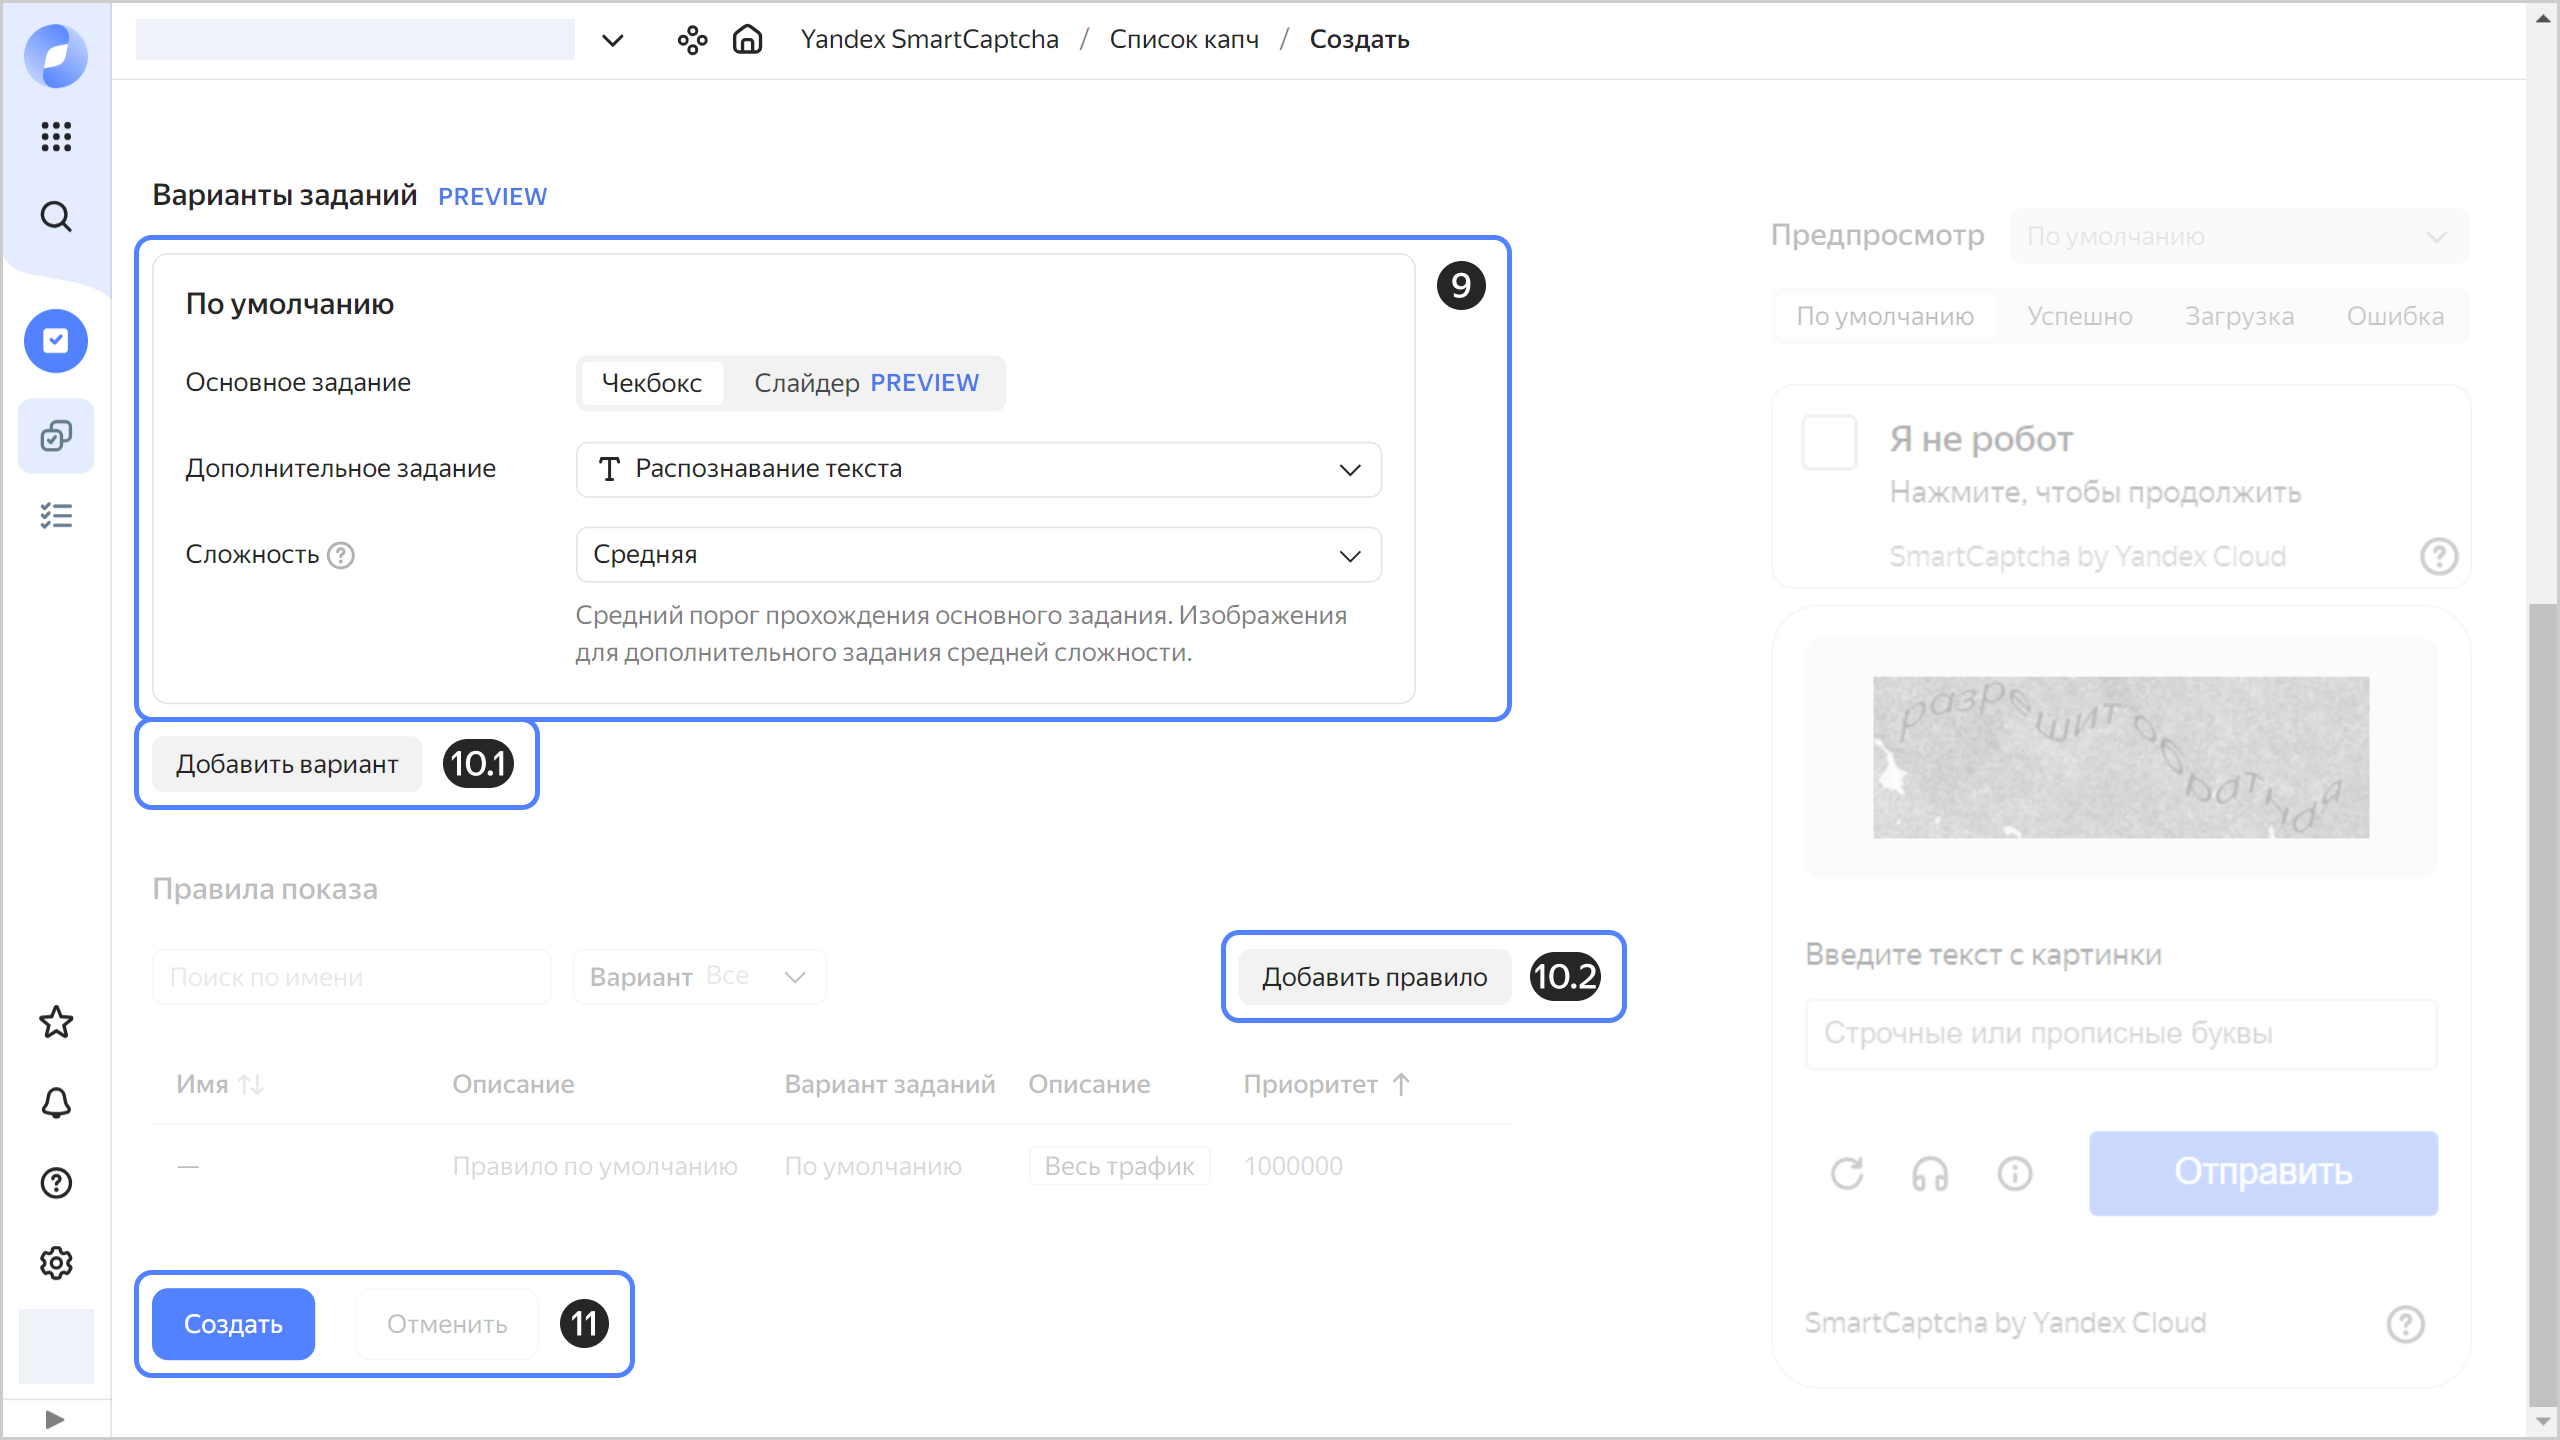Open the SmartCaptcha service icon in sidebar

[56, 341]
